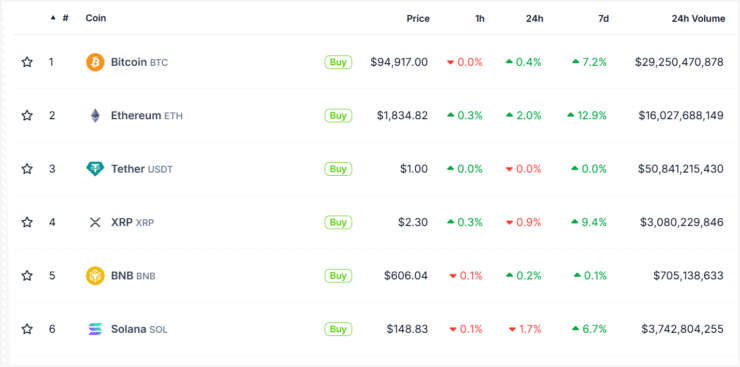
Task: Click the Ethereum diamond logo icon
Action: pyautogui.click(x=95, y=116)
